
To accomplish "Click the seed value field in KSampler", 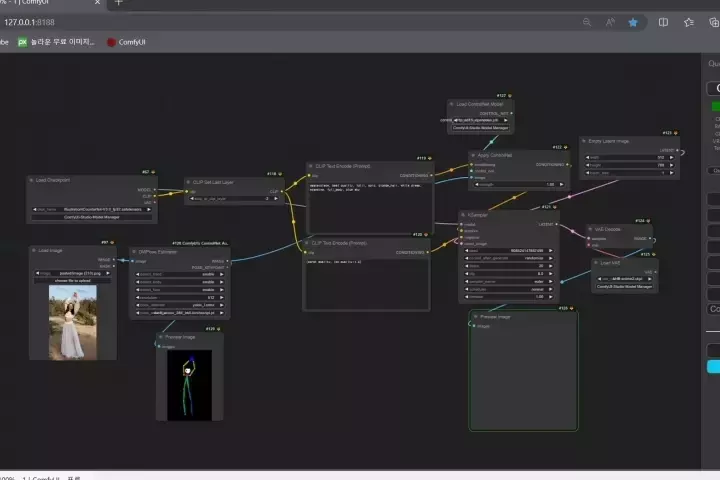I will point(509,251).
